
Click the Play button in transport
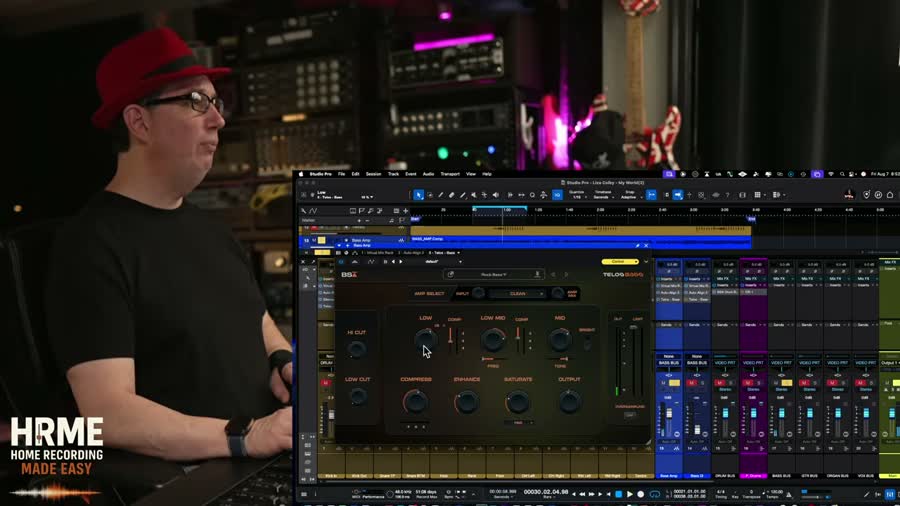point(630,494)
